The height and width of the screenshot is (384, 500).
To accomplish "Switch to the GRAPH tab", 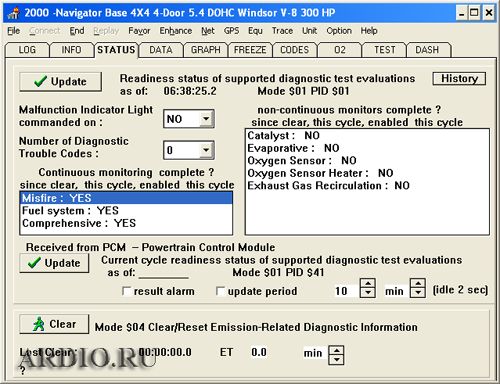I will coord(205,50).
